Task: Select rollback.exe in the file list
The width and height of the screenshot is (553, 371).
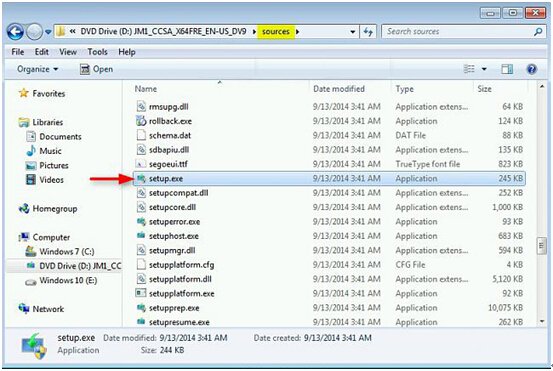Action: (329, 121)
